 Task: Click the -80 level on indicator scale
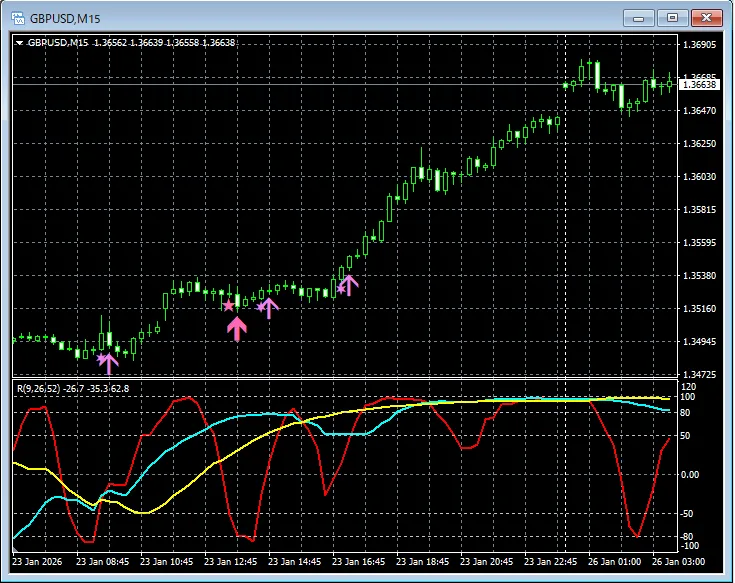687,537
